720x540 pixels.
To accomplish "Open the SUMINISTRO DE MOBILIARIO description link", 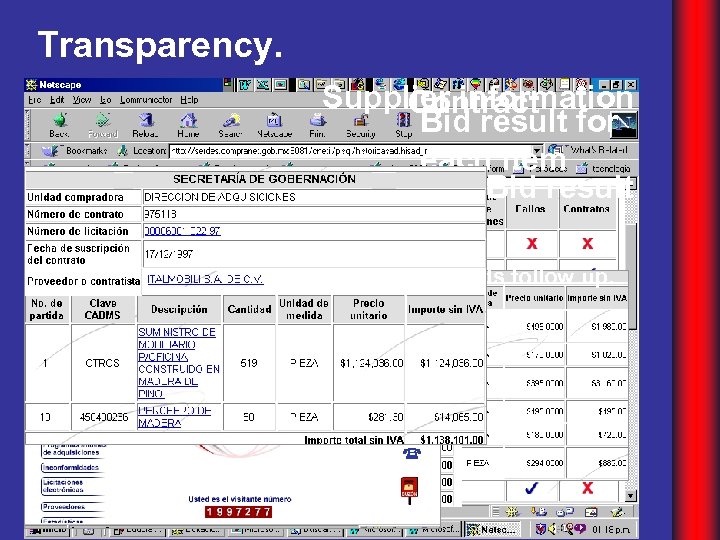I will (179, 363).
